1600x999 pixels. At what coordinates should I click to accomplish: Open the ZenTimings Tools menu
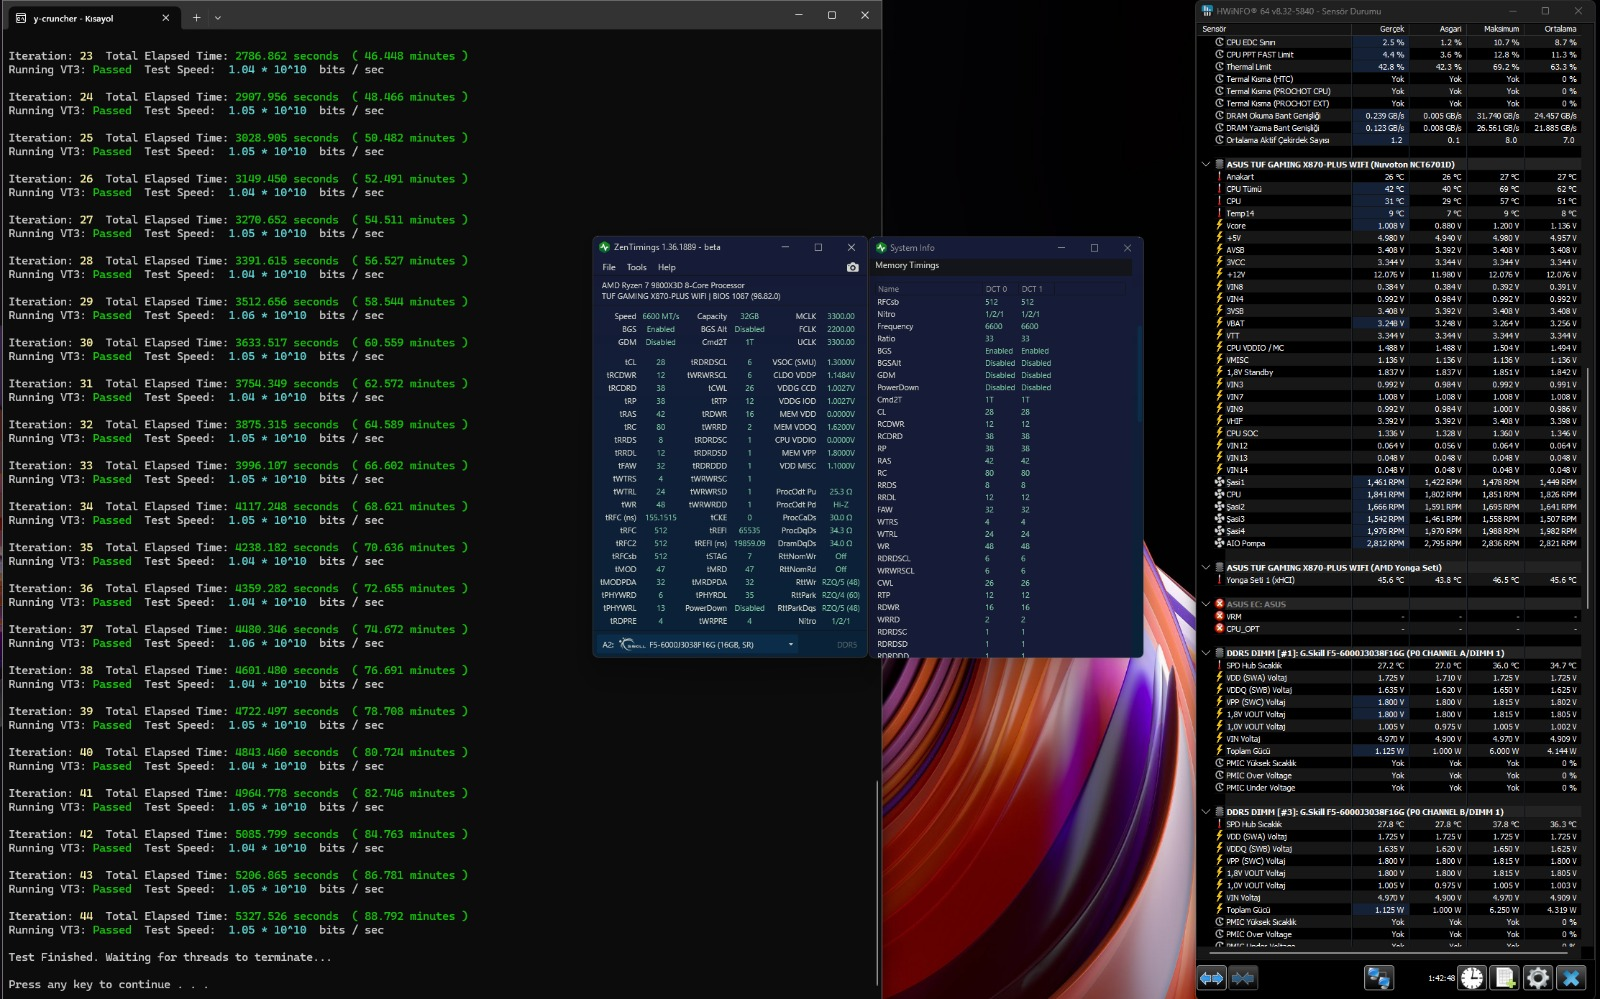(637, 267)
